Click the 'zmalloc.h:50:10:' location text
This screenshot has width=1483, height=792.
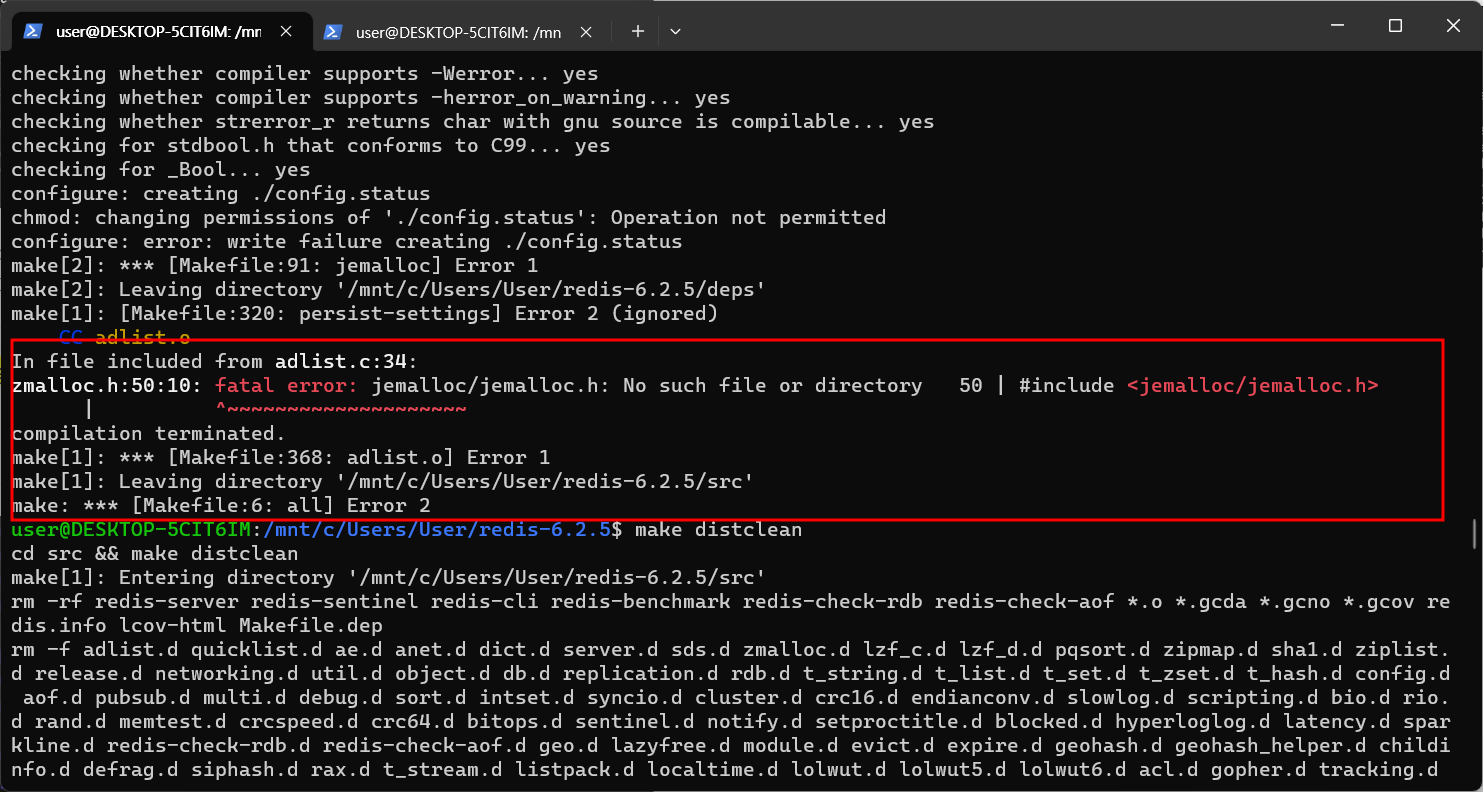coord(107,385)
